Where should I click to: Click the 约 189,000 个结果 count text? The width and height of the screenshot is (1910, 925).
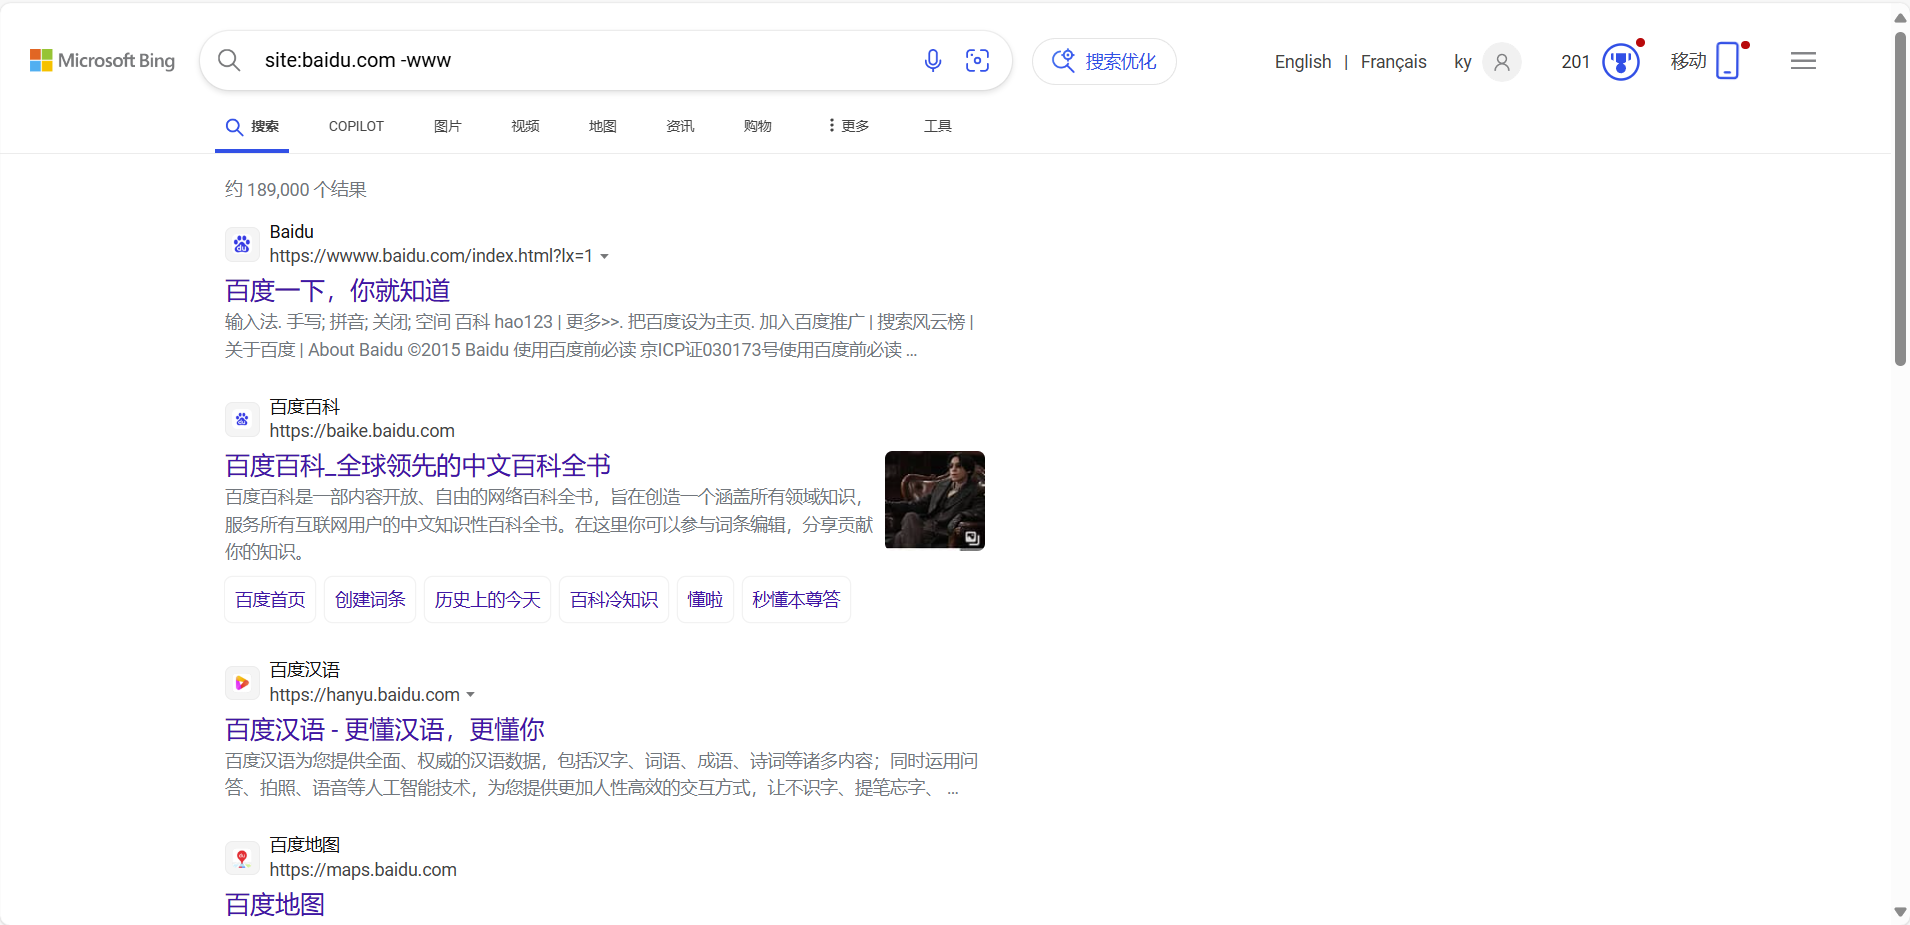(x=296, y=190)
